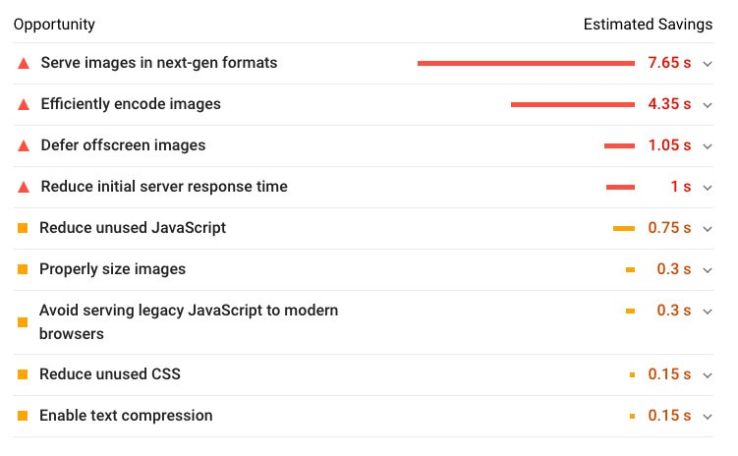
Task: Click red triangle by Reduce initial server response time
Action: 23,187
